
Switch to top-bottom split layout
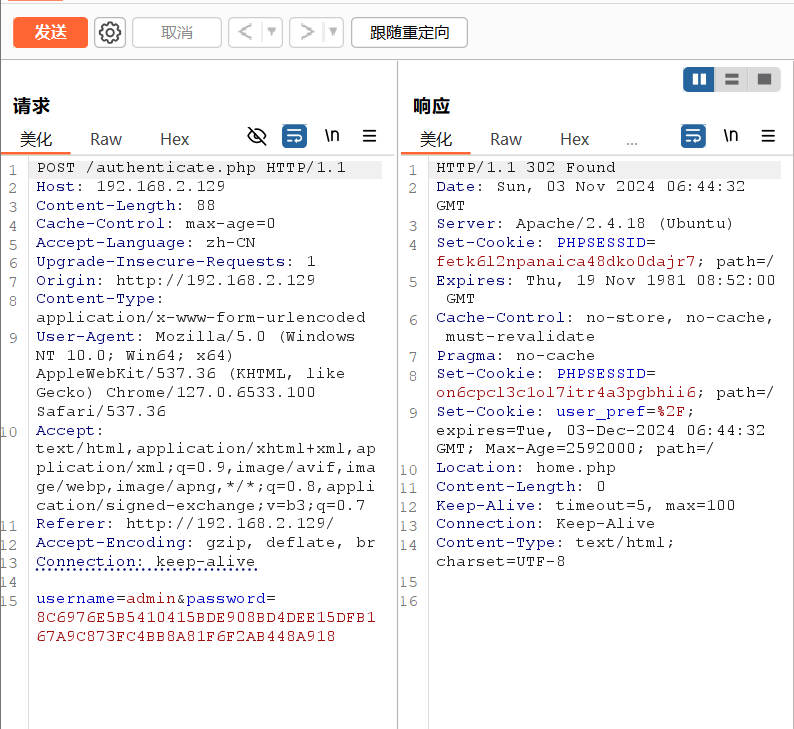[x=732, y=79]
